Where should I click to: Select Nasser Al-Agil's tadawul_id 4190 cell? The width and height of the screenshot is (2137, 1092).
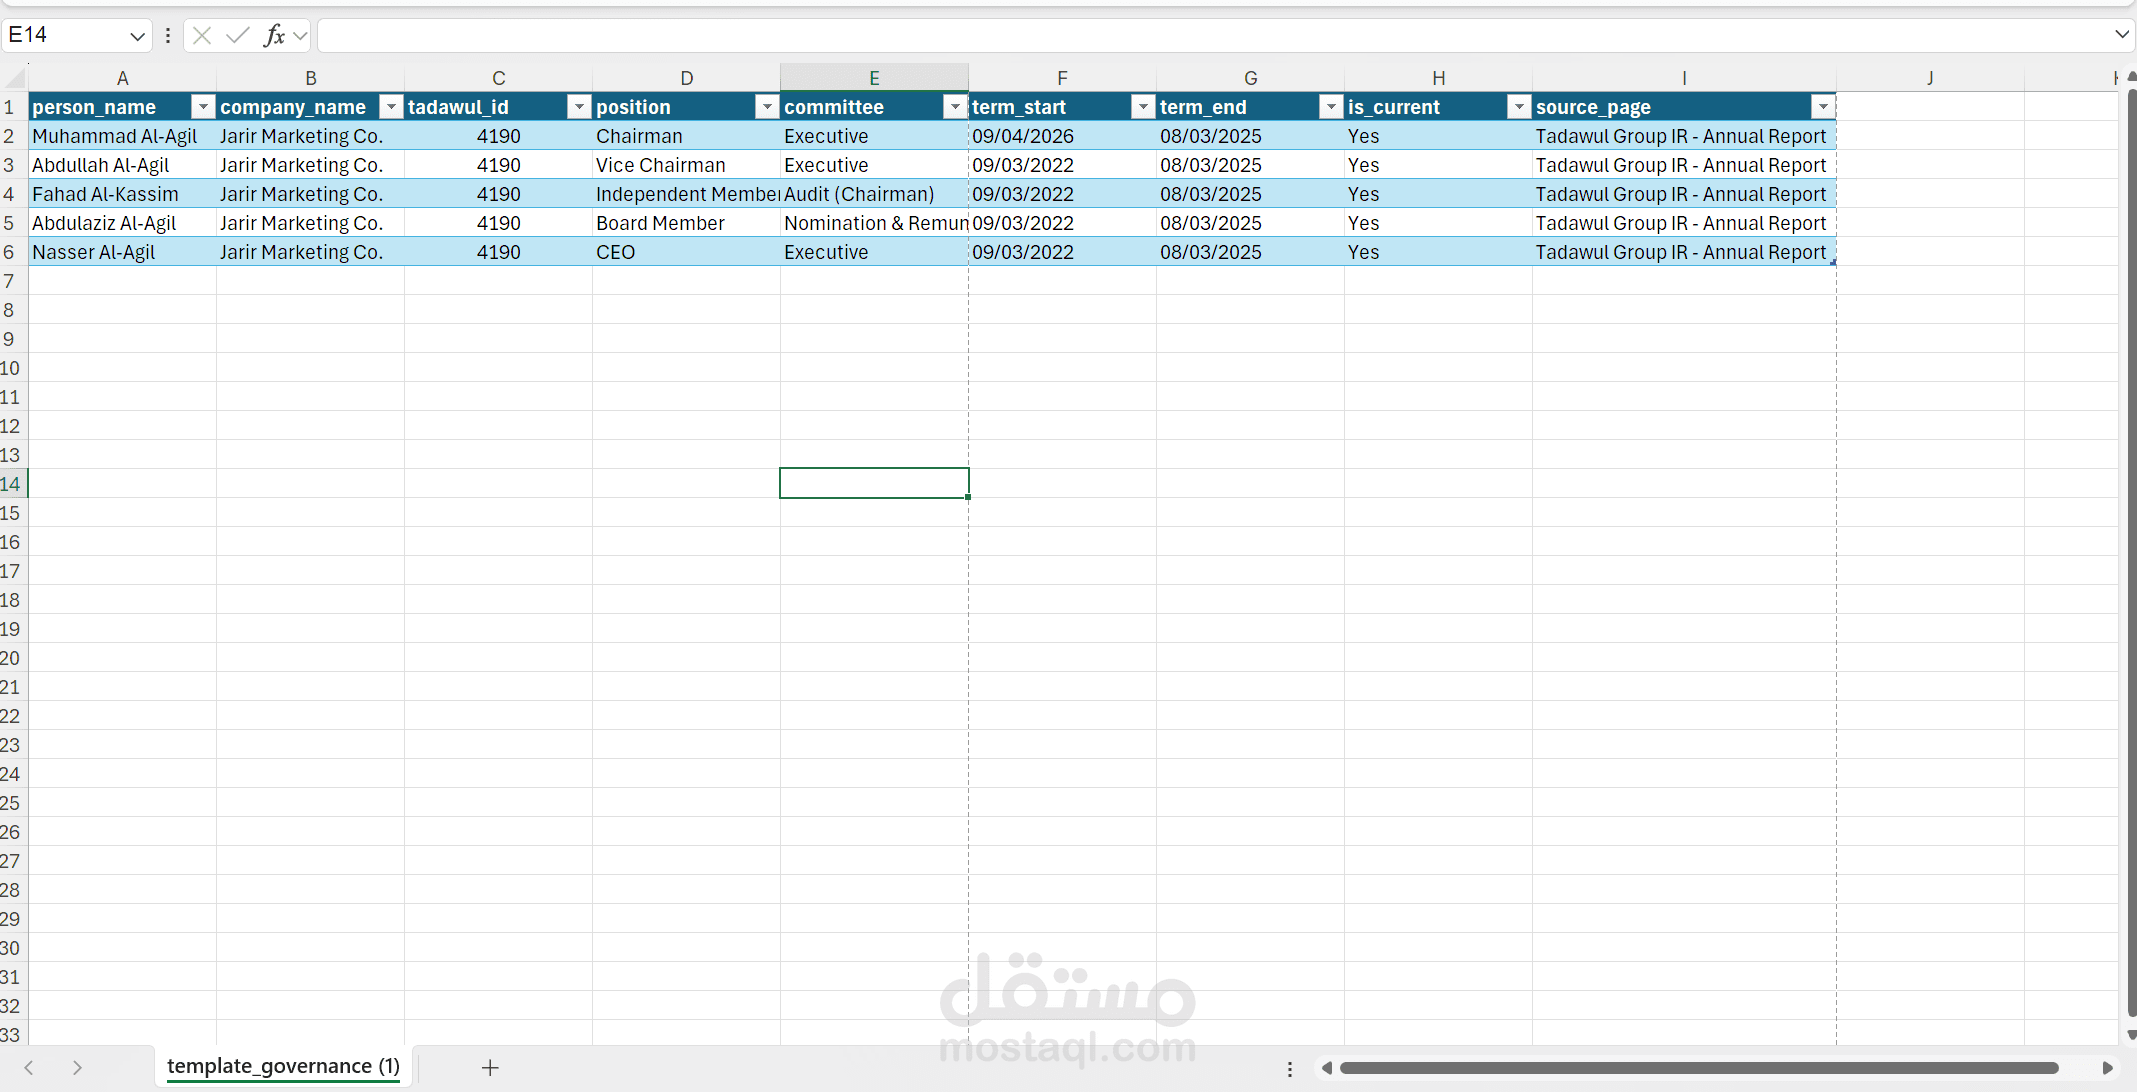point(498,252)
